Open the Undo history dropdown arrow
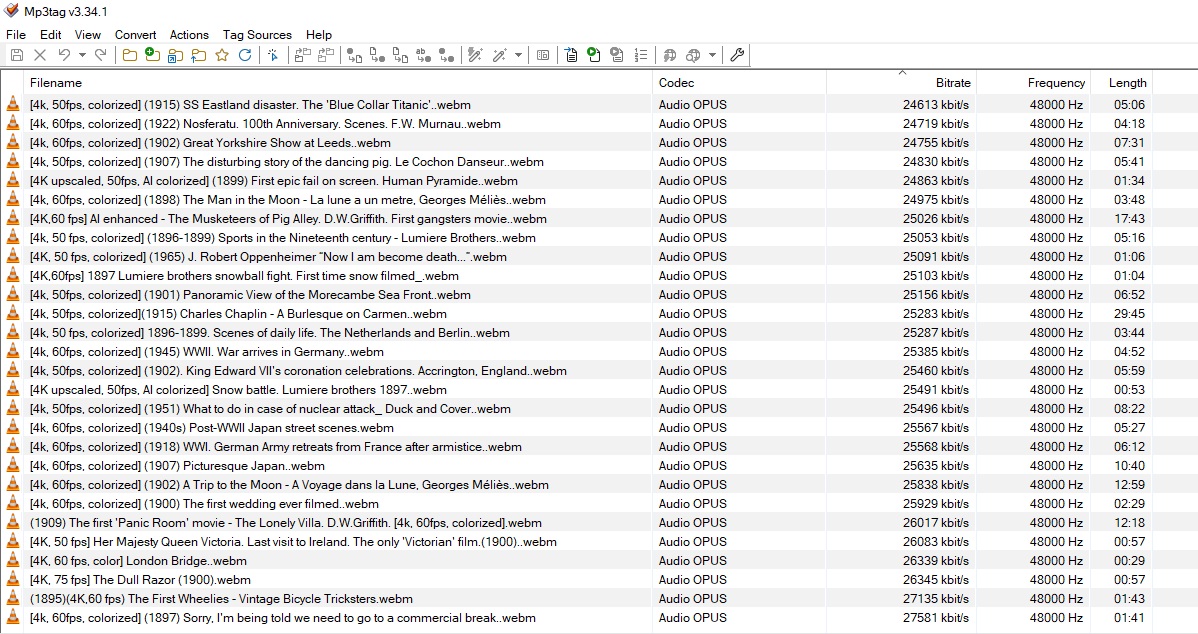This screenshot has height=634, width=1198. 82,55
